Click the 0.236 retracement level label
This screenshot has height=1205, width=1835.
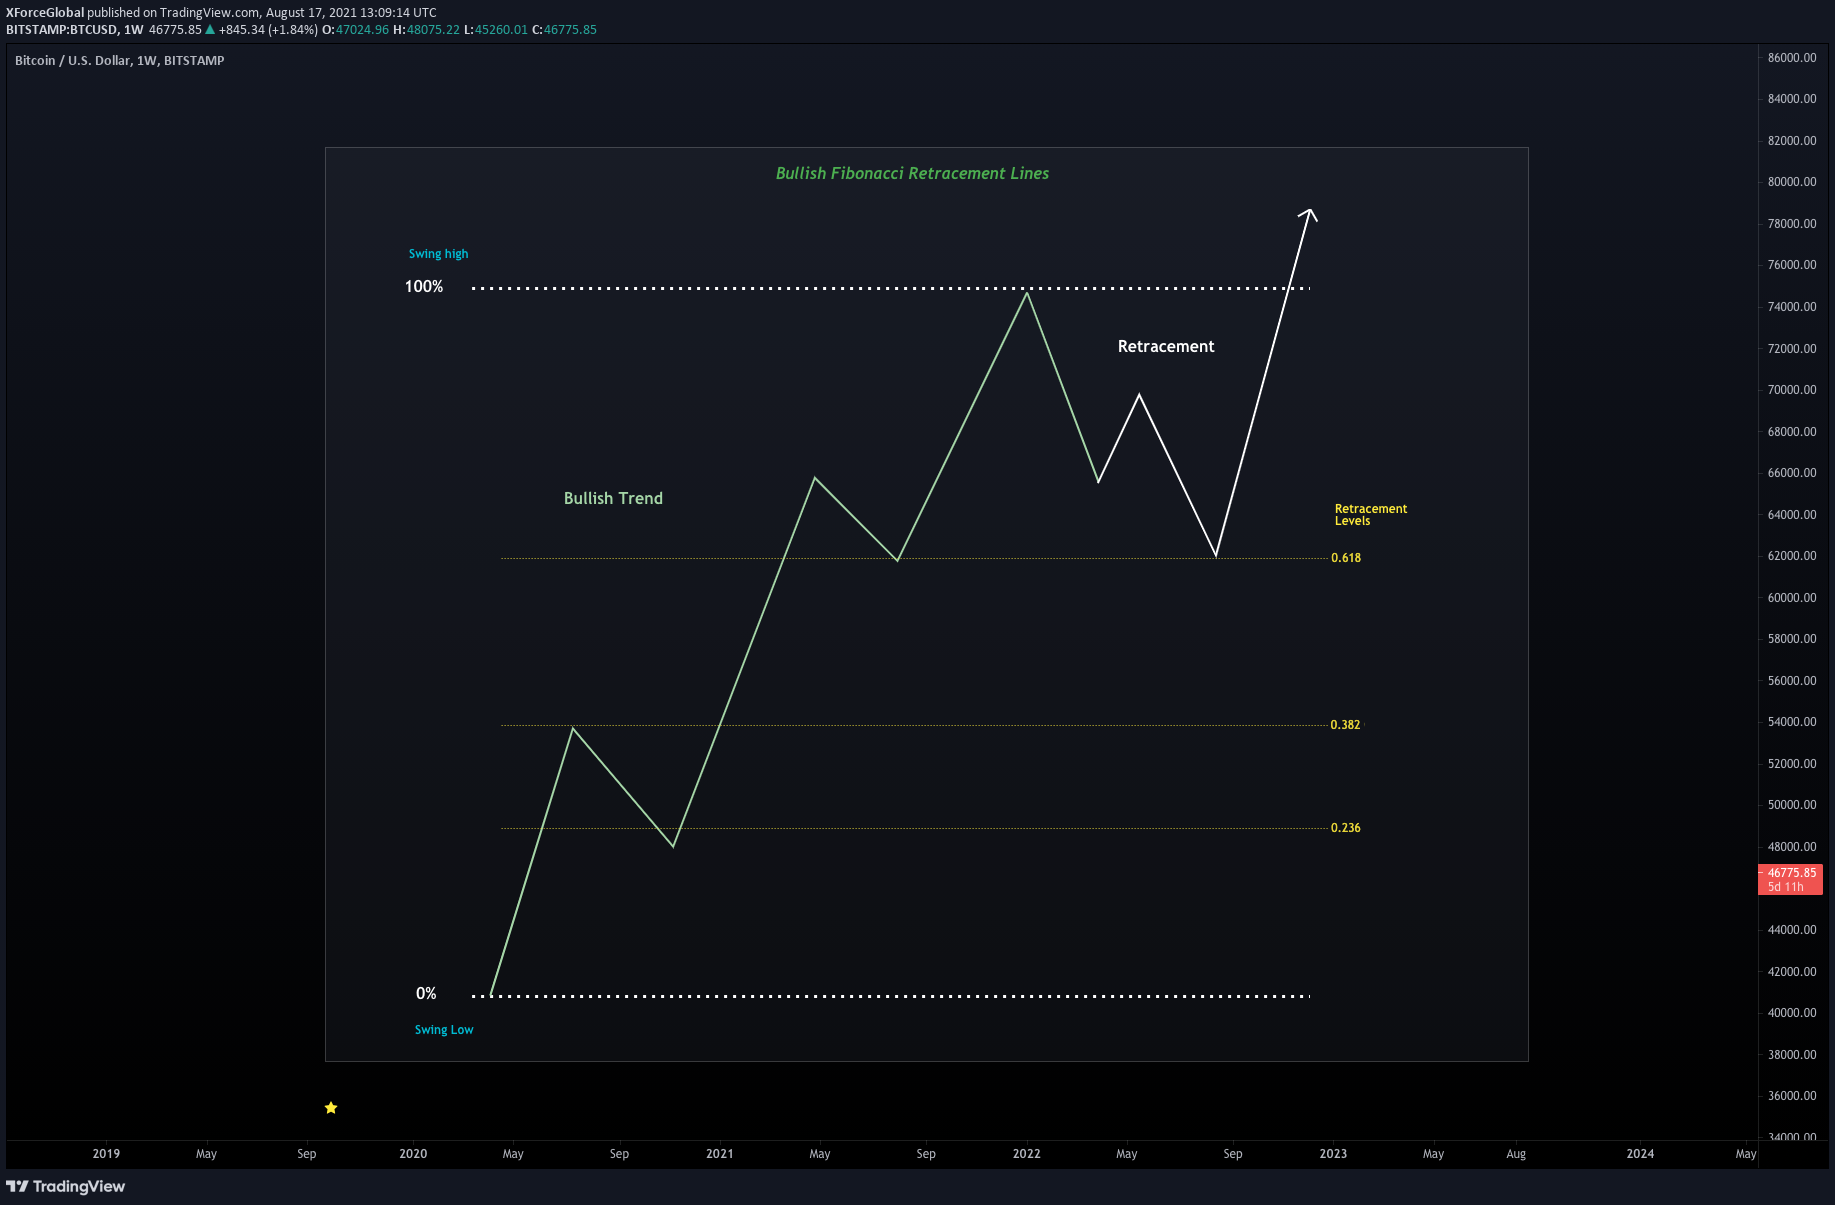pyautogui.click(x=1346, y=828)
